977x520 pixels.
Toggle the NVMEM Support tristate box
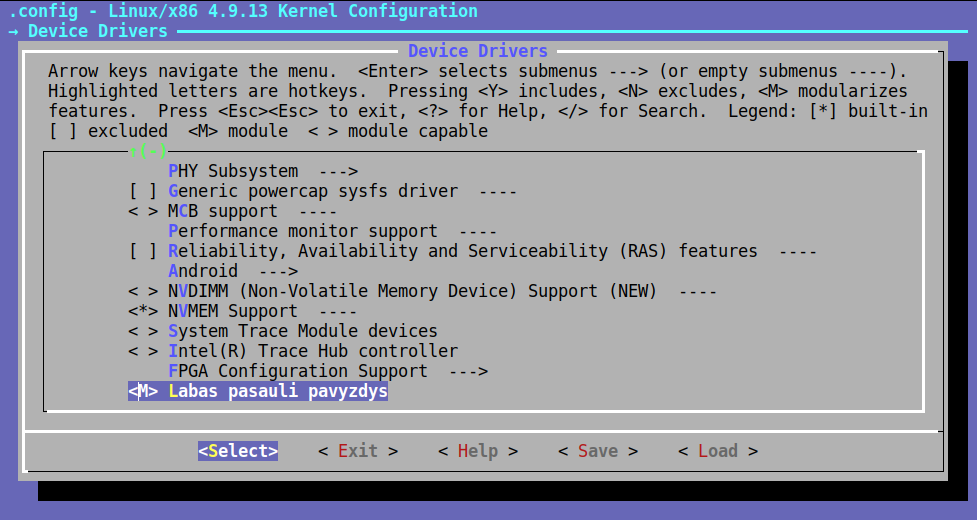pyautogui.click(x=143, y=311)
